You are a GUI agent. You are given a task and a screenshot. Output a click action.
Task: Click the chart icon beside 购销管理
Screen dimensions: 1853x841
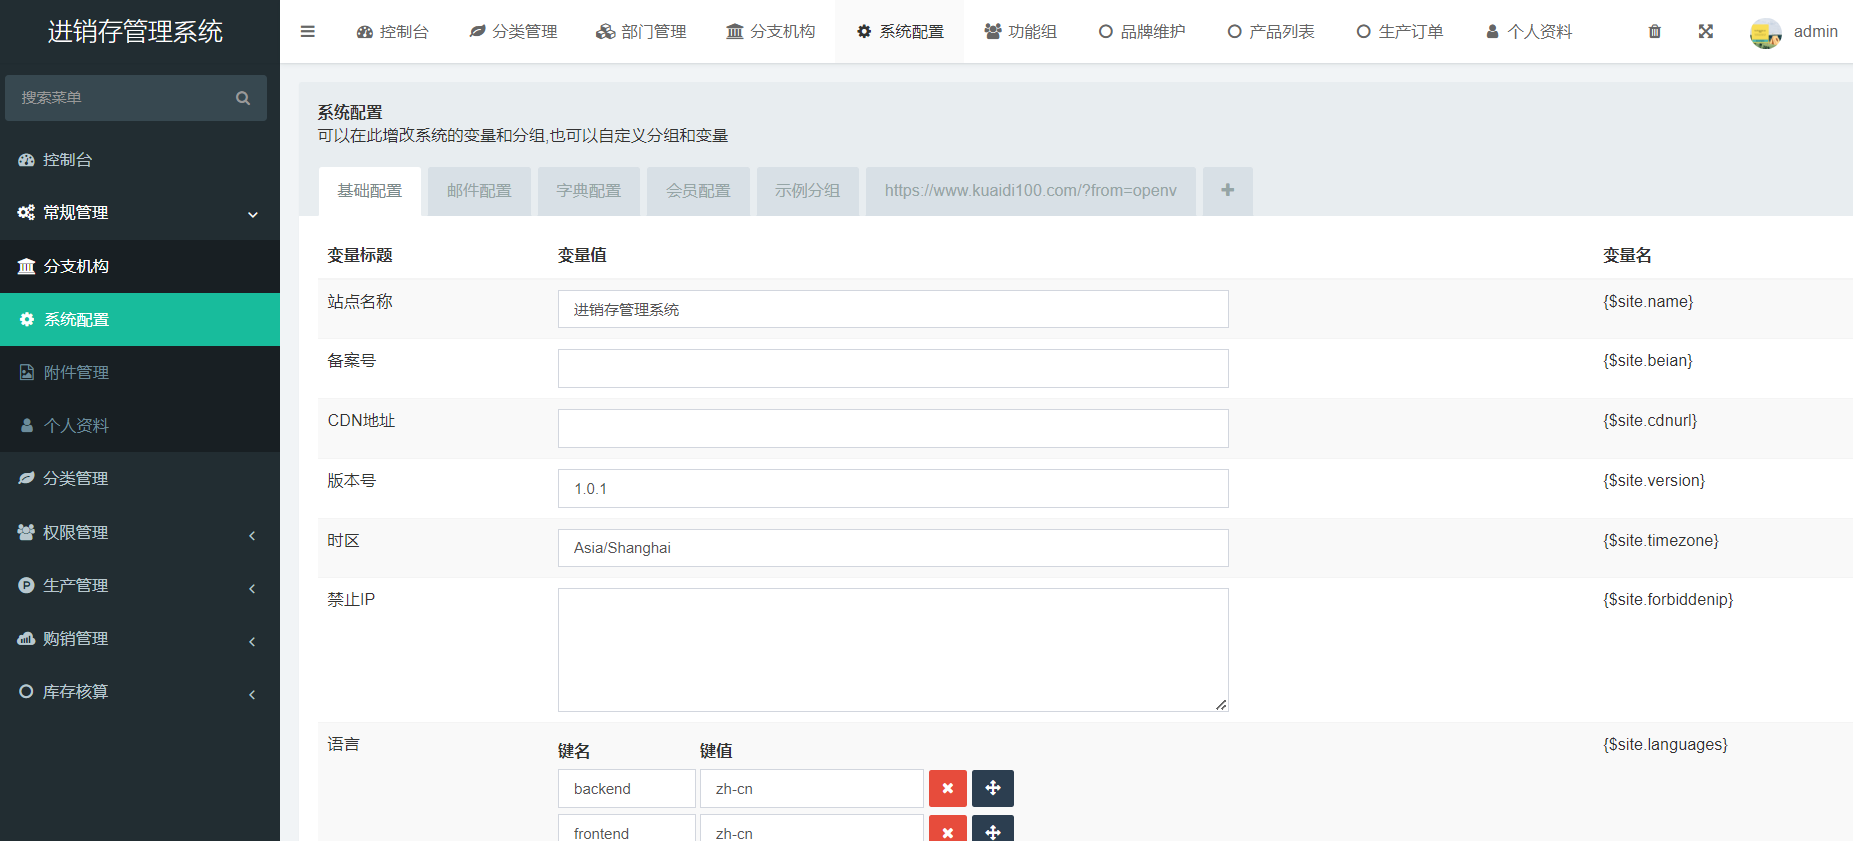tap(27, 638)
